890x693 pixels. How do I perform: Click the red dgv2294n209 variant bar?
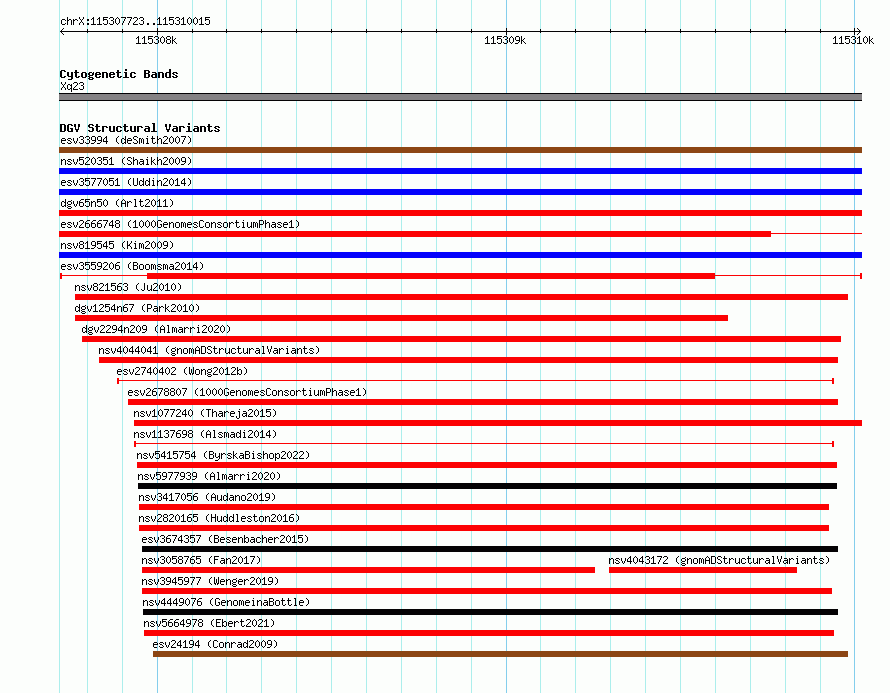pos(461,339)
